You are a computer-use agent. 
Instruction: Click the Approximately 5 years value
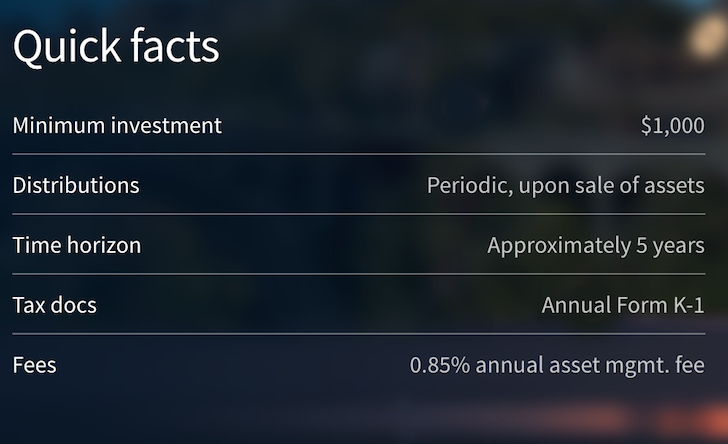coord(596,246)
